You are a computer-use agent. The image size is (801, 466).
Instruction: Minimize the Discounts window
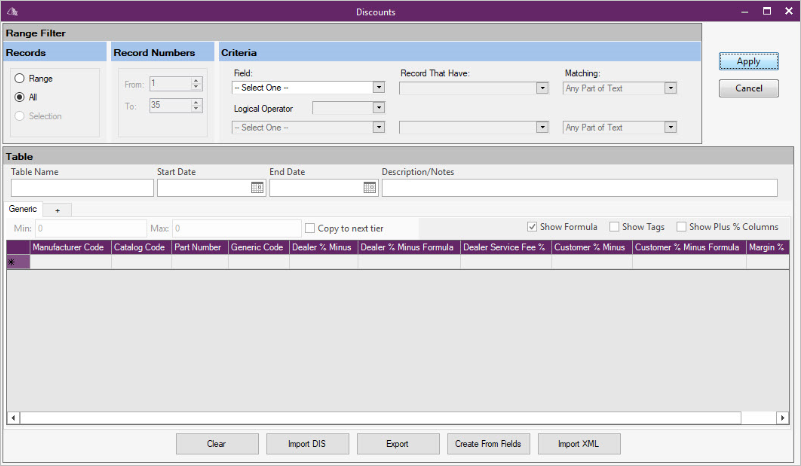coord(745,11)
